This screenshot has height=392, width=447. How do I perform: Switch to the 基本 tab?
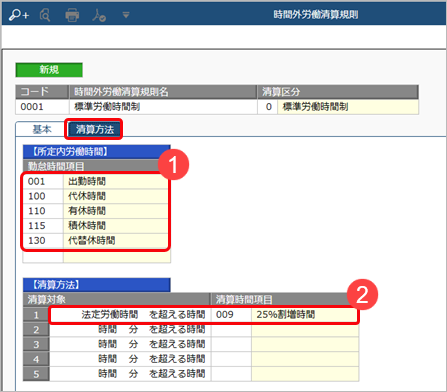42,129
